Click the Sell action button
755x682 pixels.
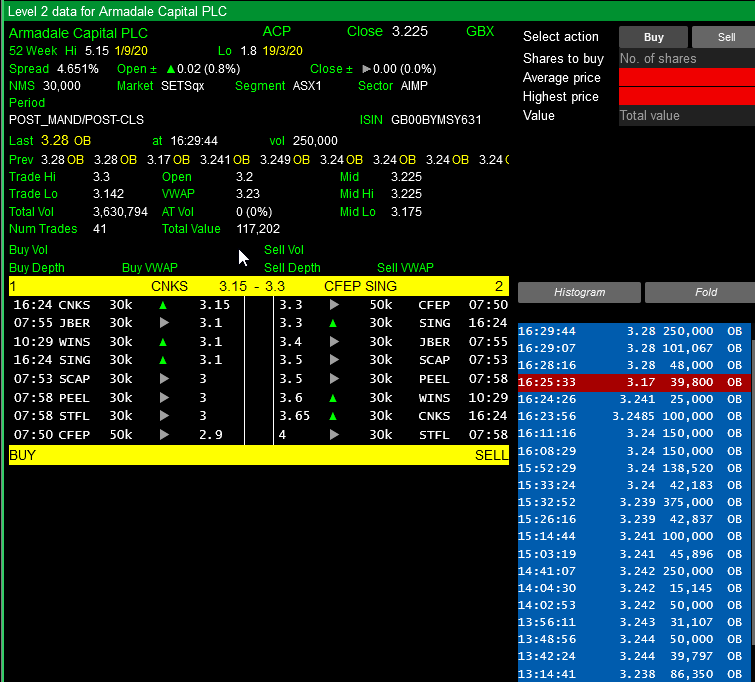tap(724, 37)
